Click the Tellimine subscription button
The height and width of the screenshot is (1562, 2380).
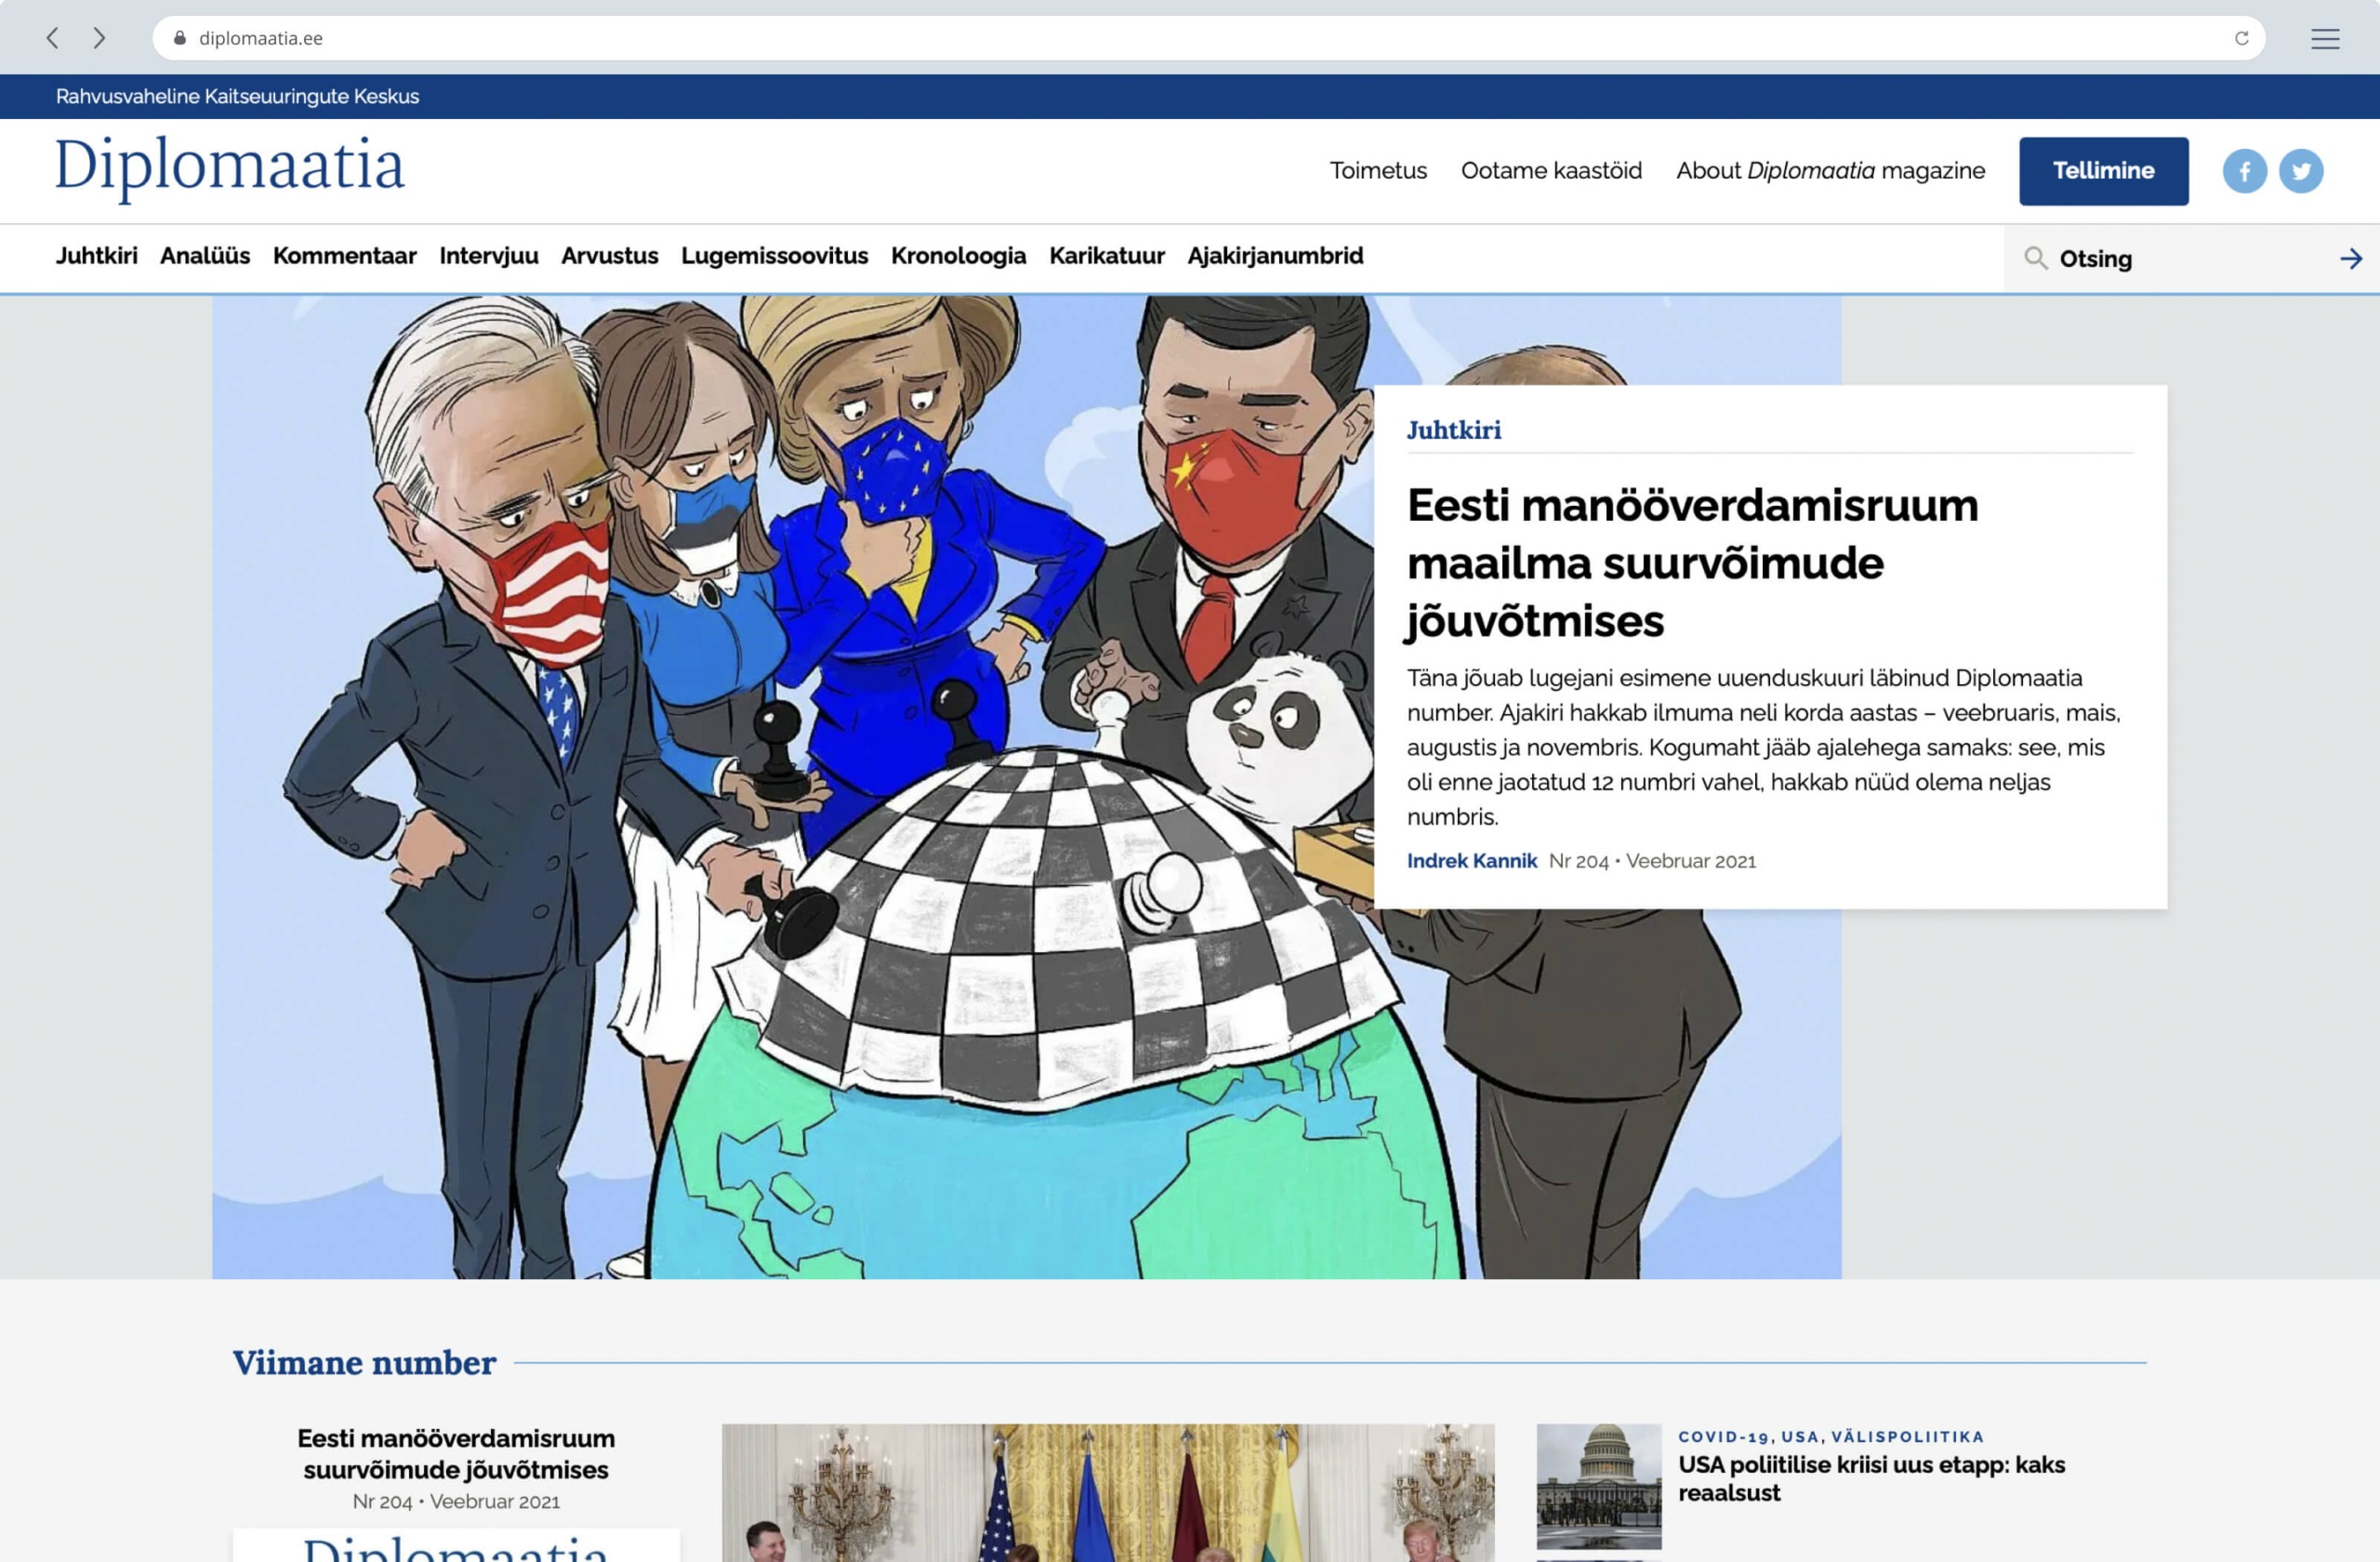coord(2103,170)
